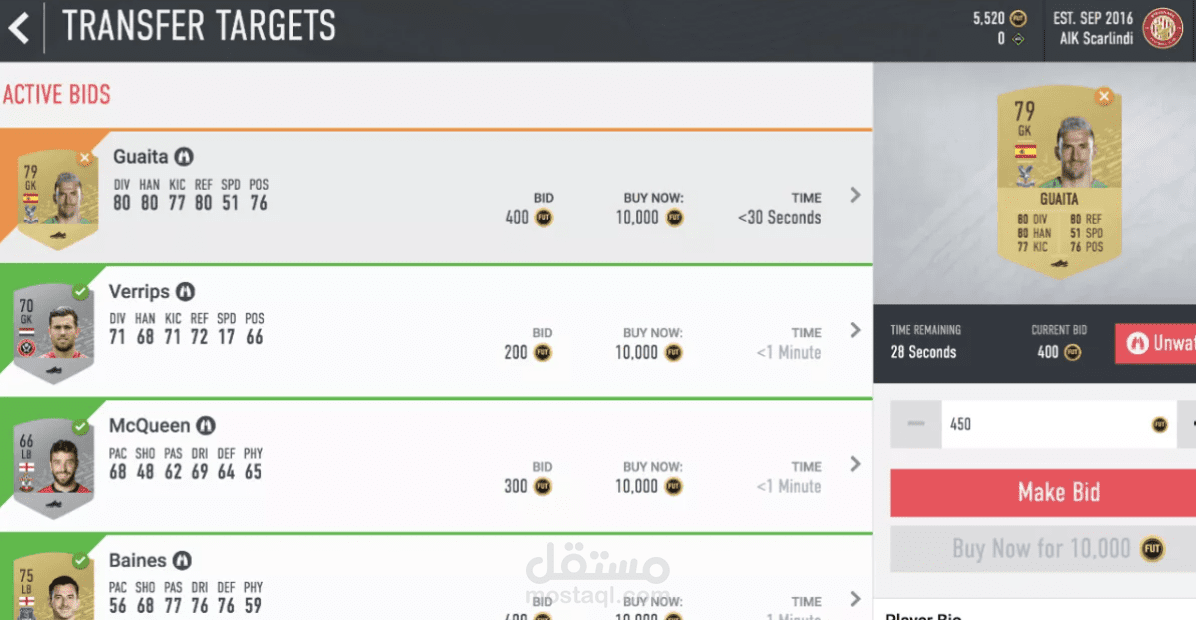Click the binoculars icon next to Guaita

pyautogui.click(x=184, y=157)
